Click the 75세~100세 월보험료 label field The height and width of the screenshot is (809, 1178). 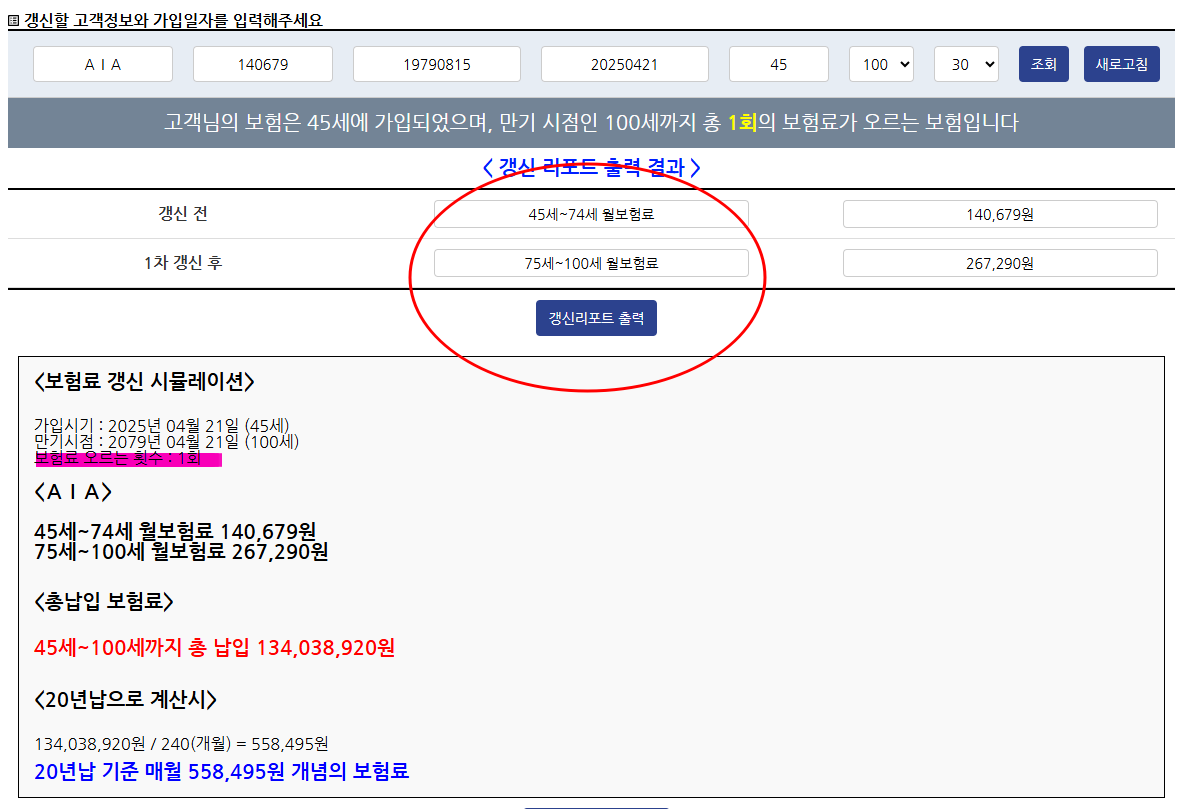590,262
